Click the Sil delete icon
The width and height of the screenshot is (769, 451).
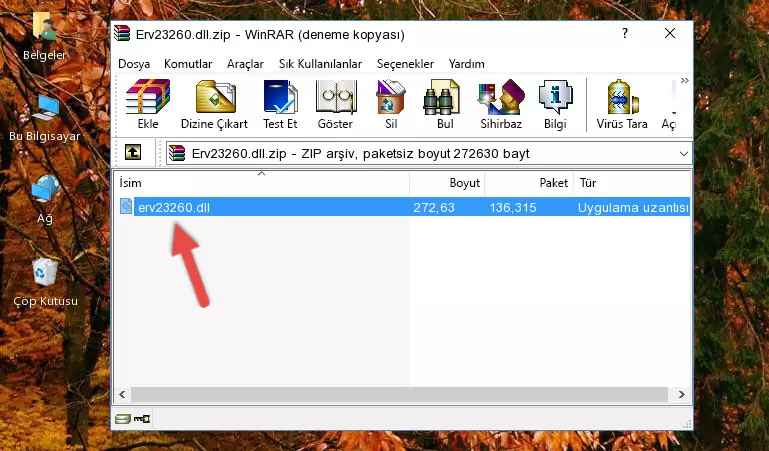[391, 104]
